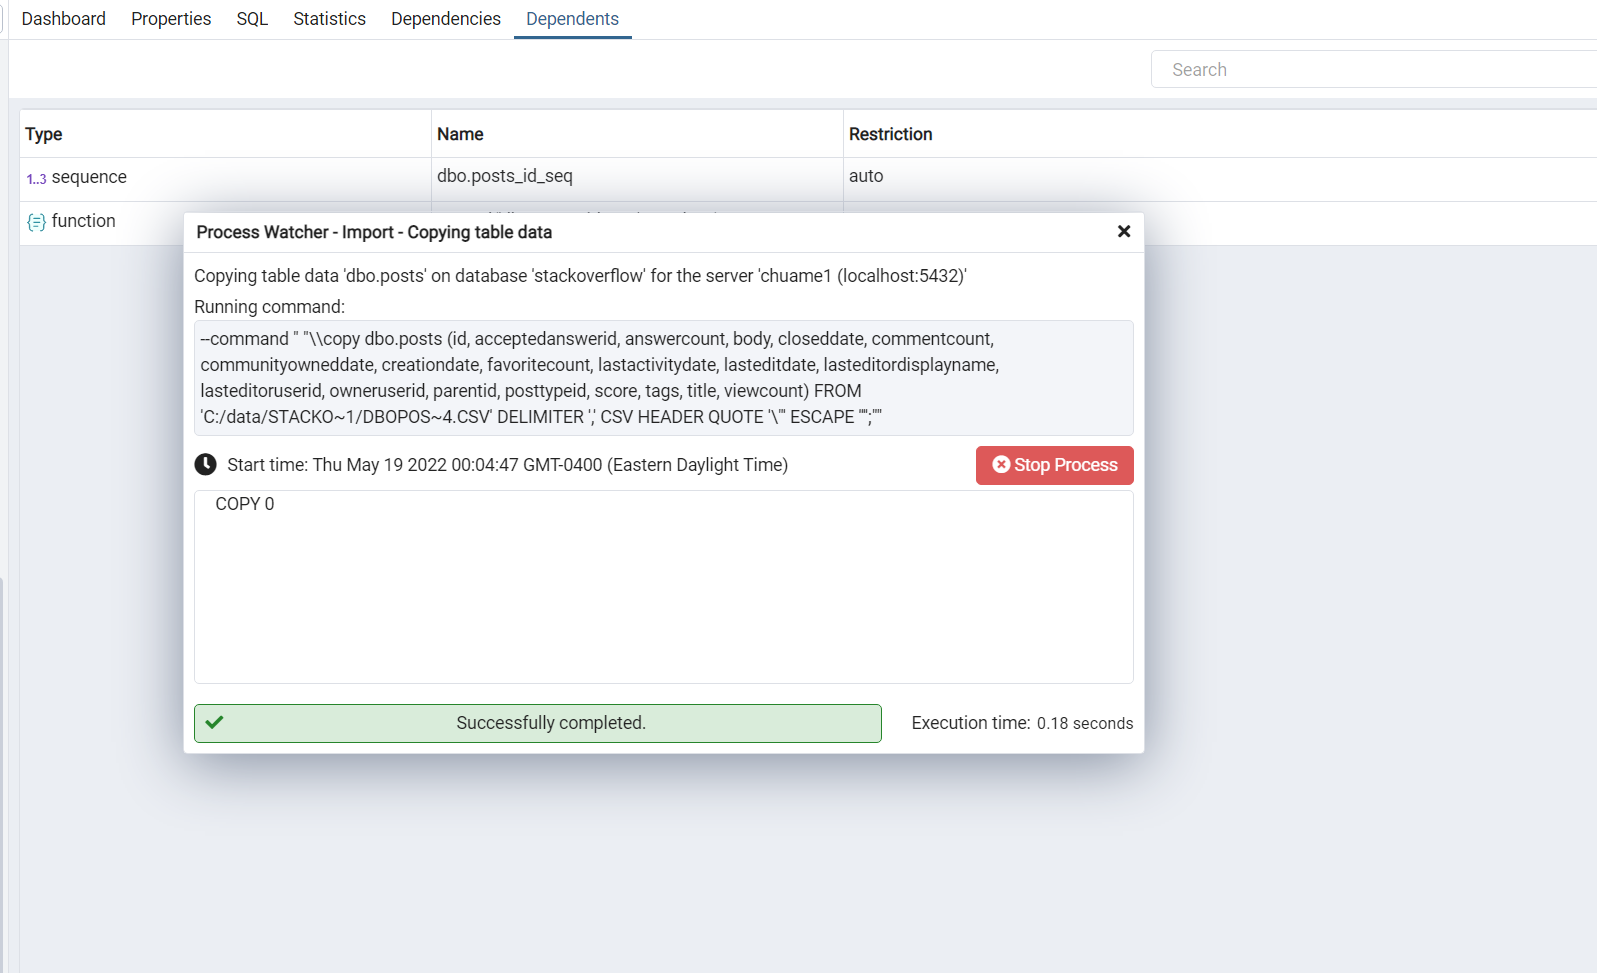The height and width of the screenshot is (973, 1597).
Task: Open the SQL tab
Action: [x=252, y=19]
